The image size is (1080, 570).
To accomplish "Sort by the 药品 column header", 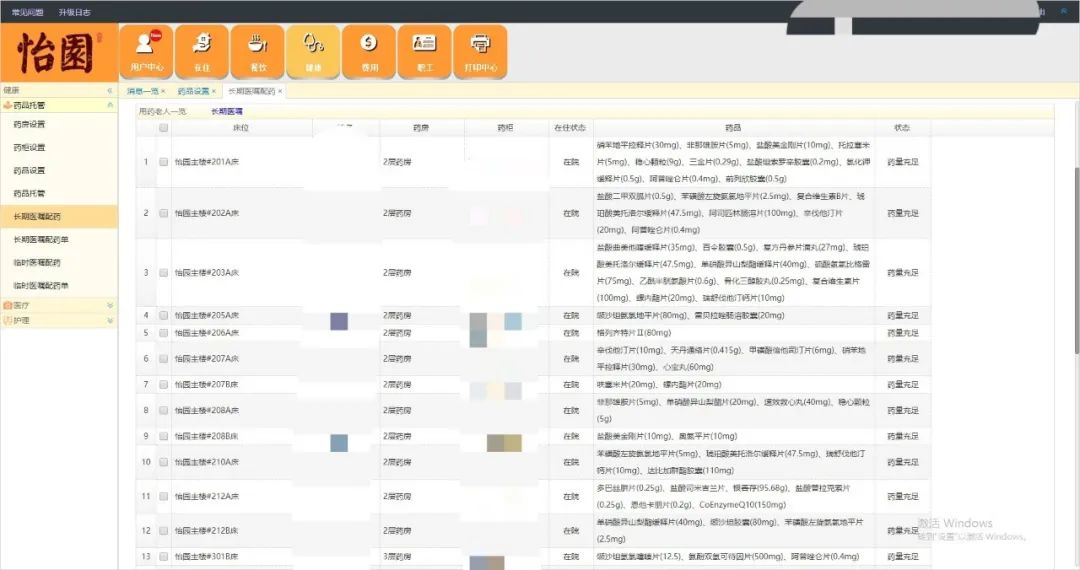I will 734,127.
